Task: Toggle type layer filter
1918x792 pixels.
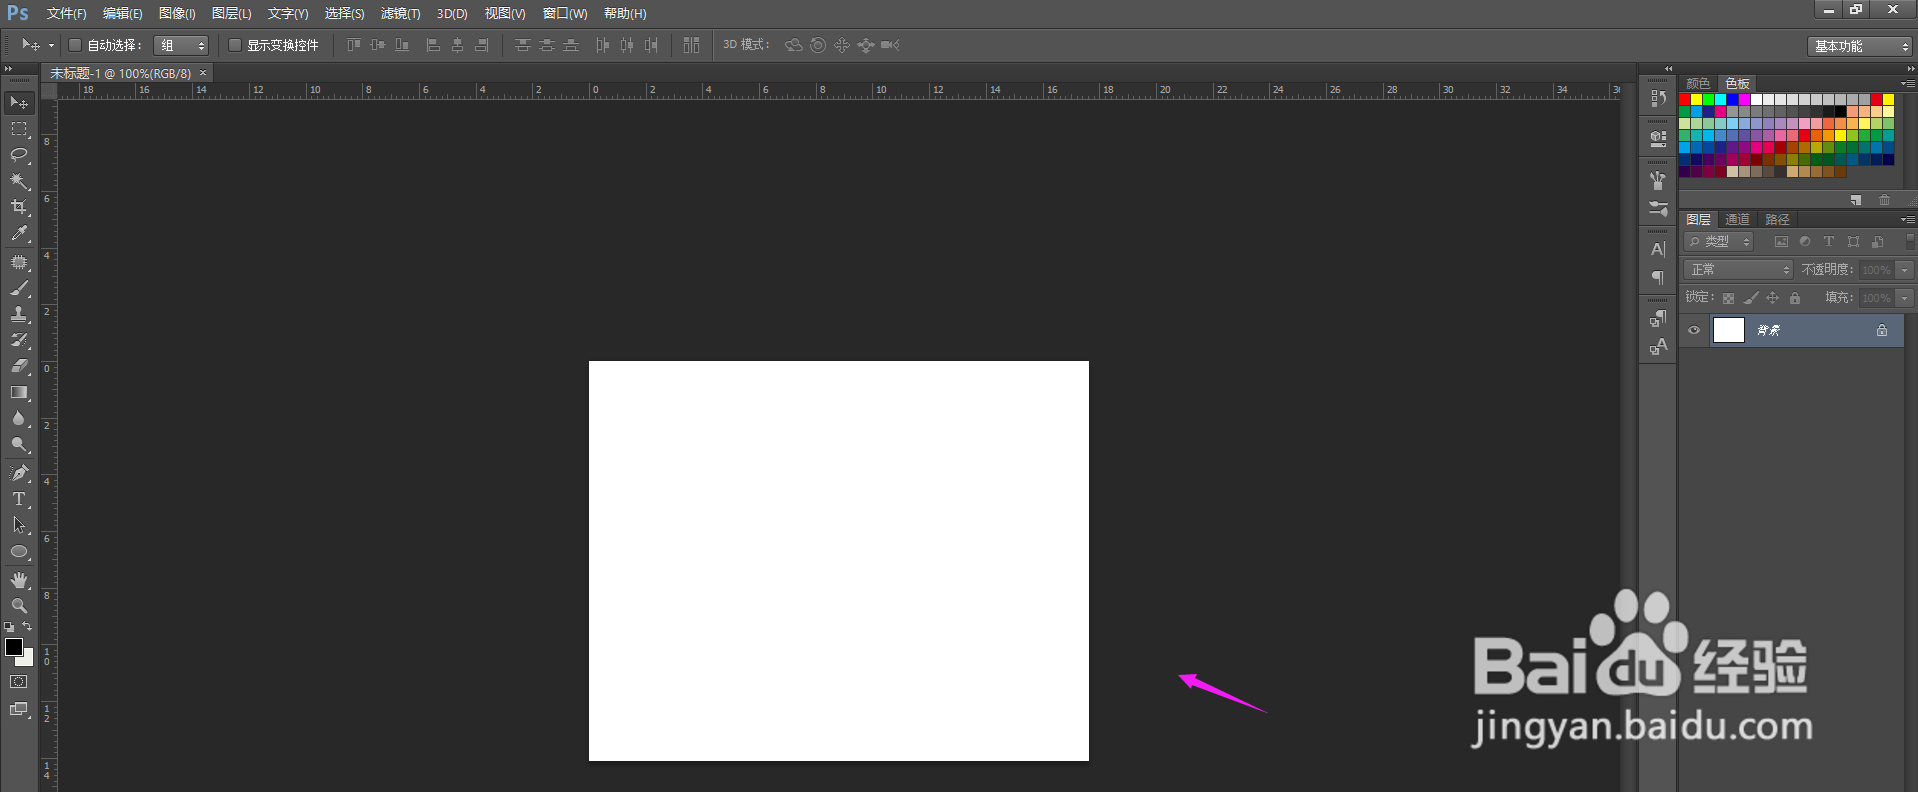Action: 1829,242
